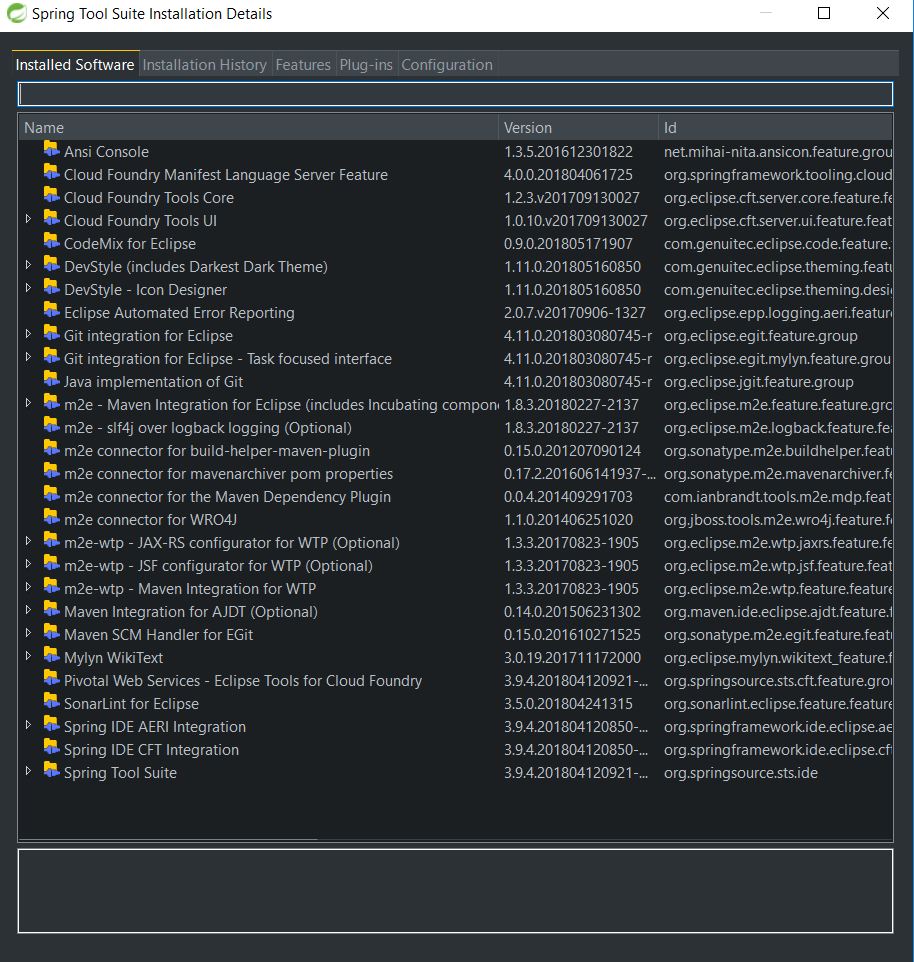
Task: Open the Installation History tab
Action: coord(204,64)
